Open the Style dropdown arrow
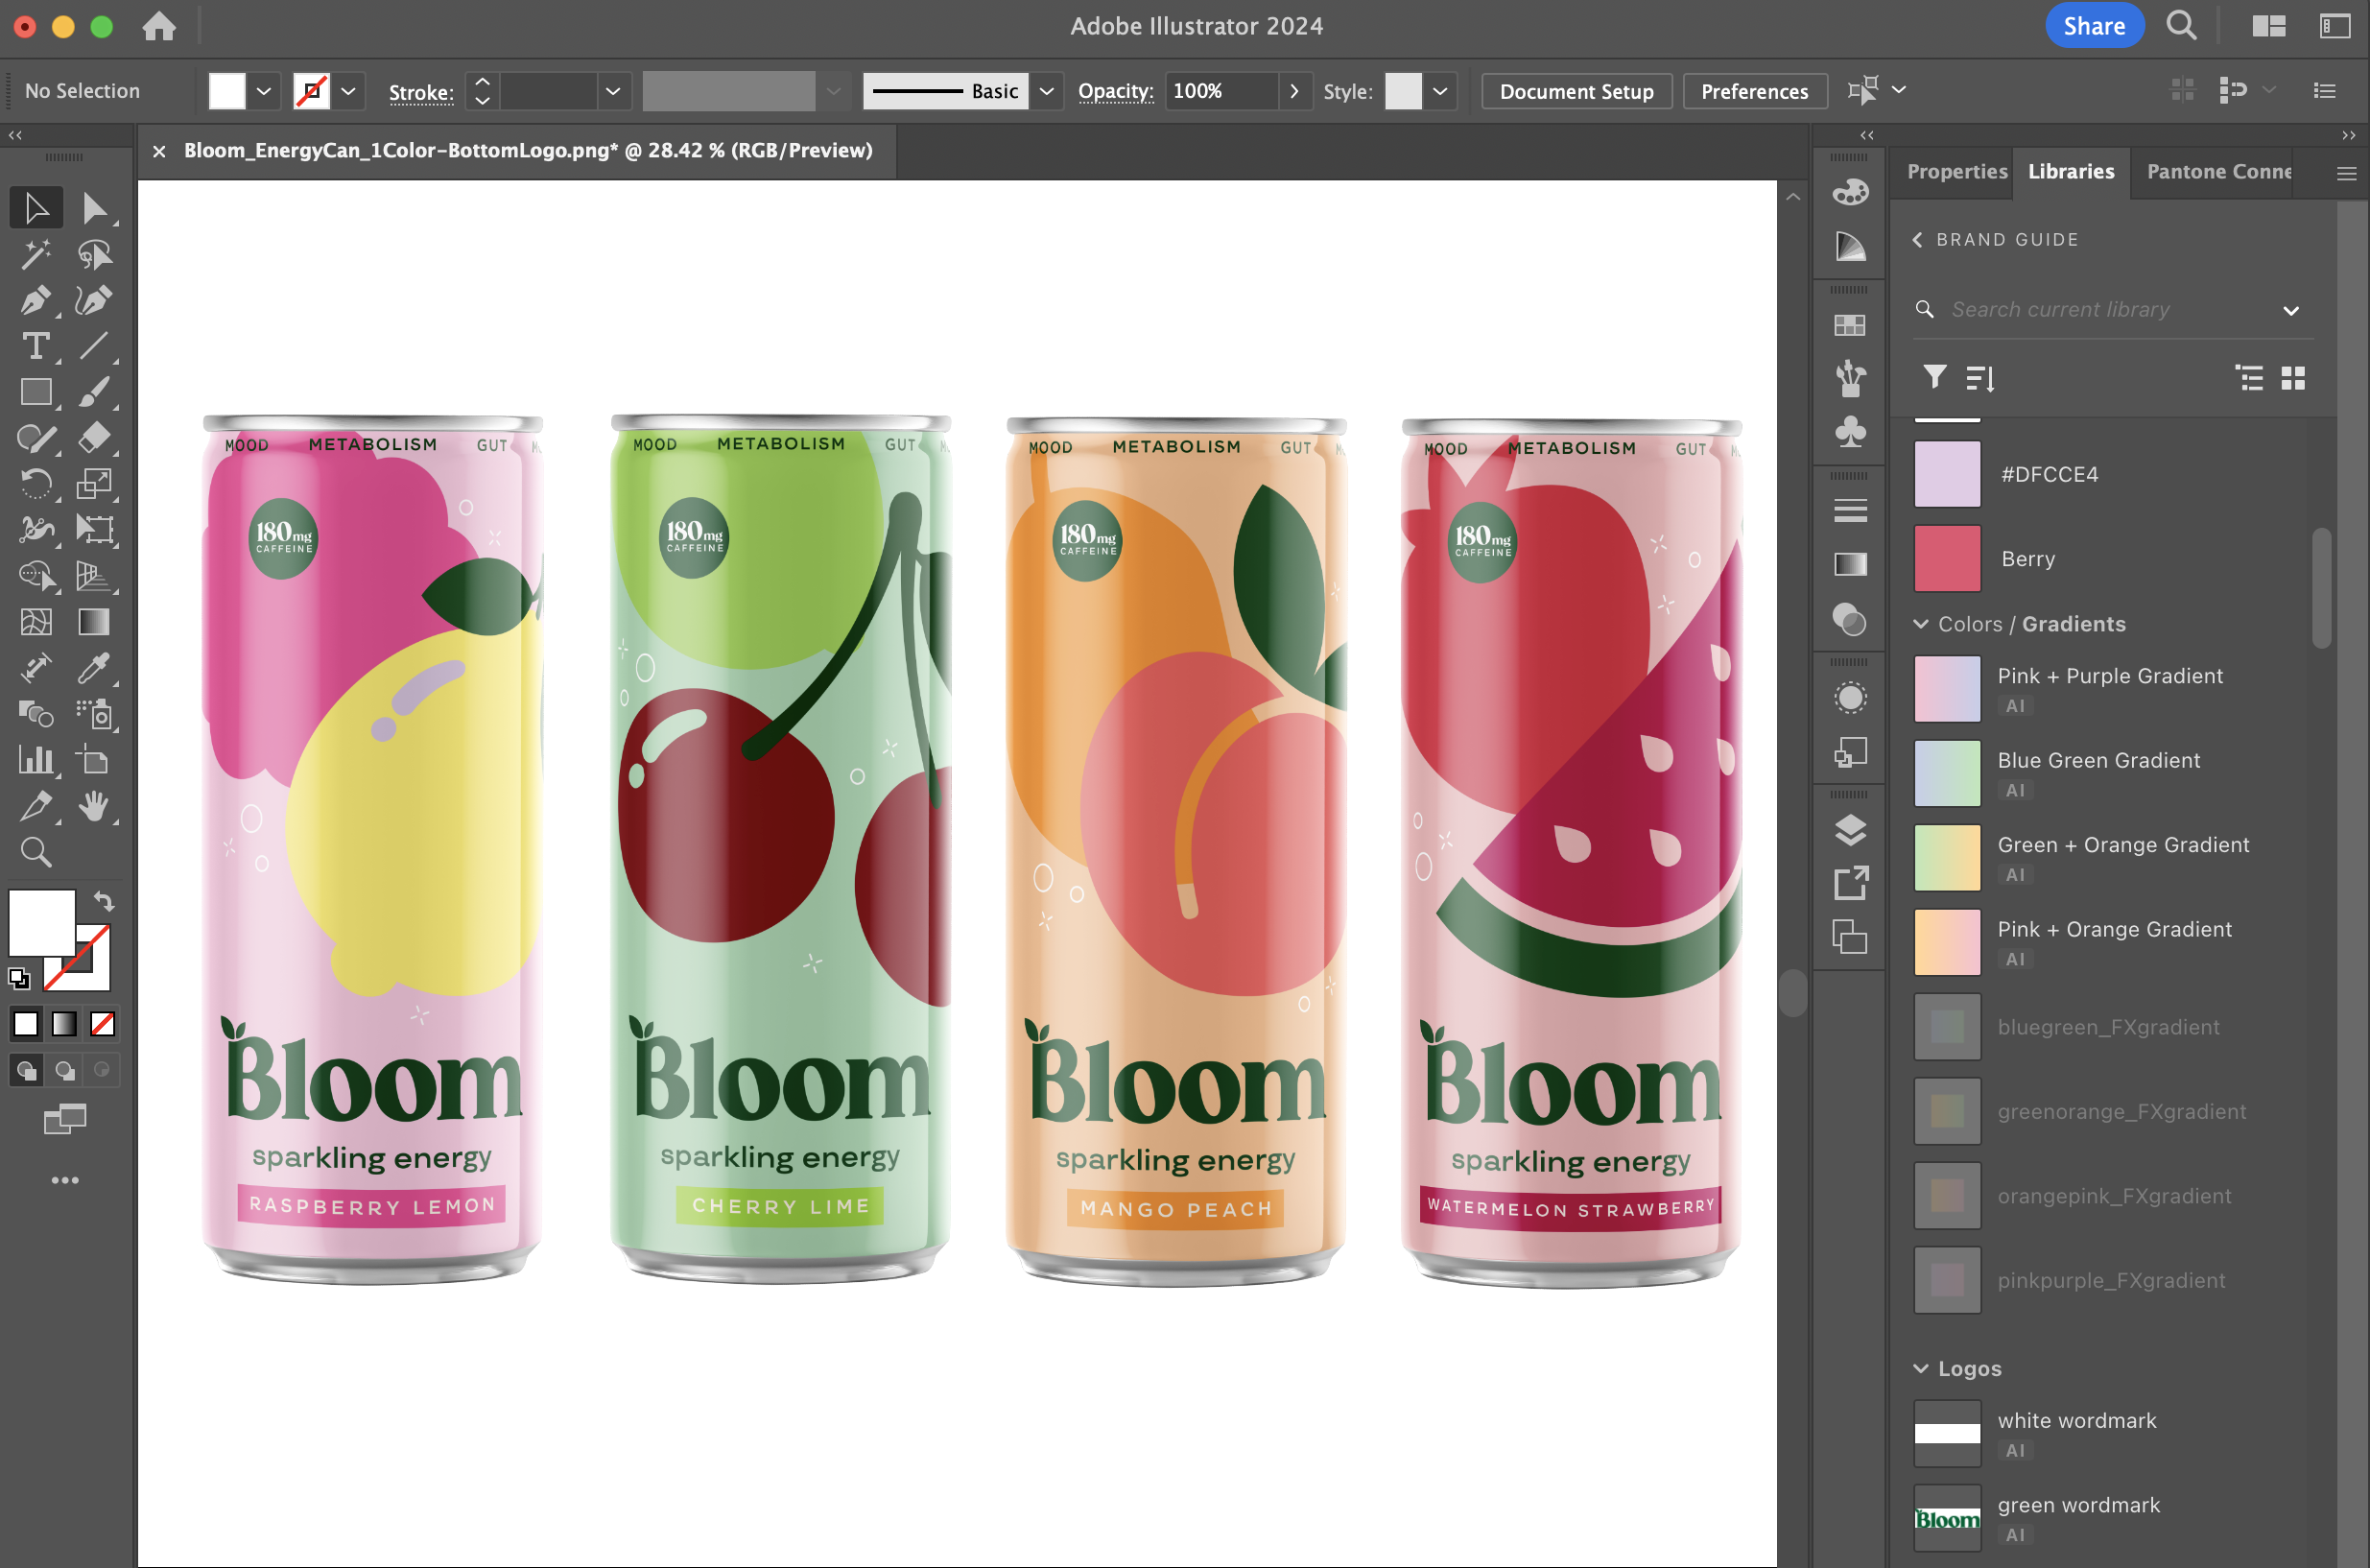 pyautogui.click(x=1440, y=91)
